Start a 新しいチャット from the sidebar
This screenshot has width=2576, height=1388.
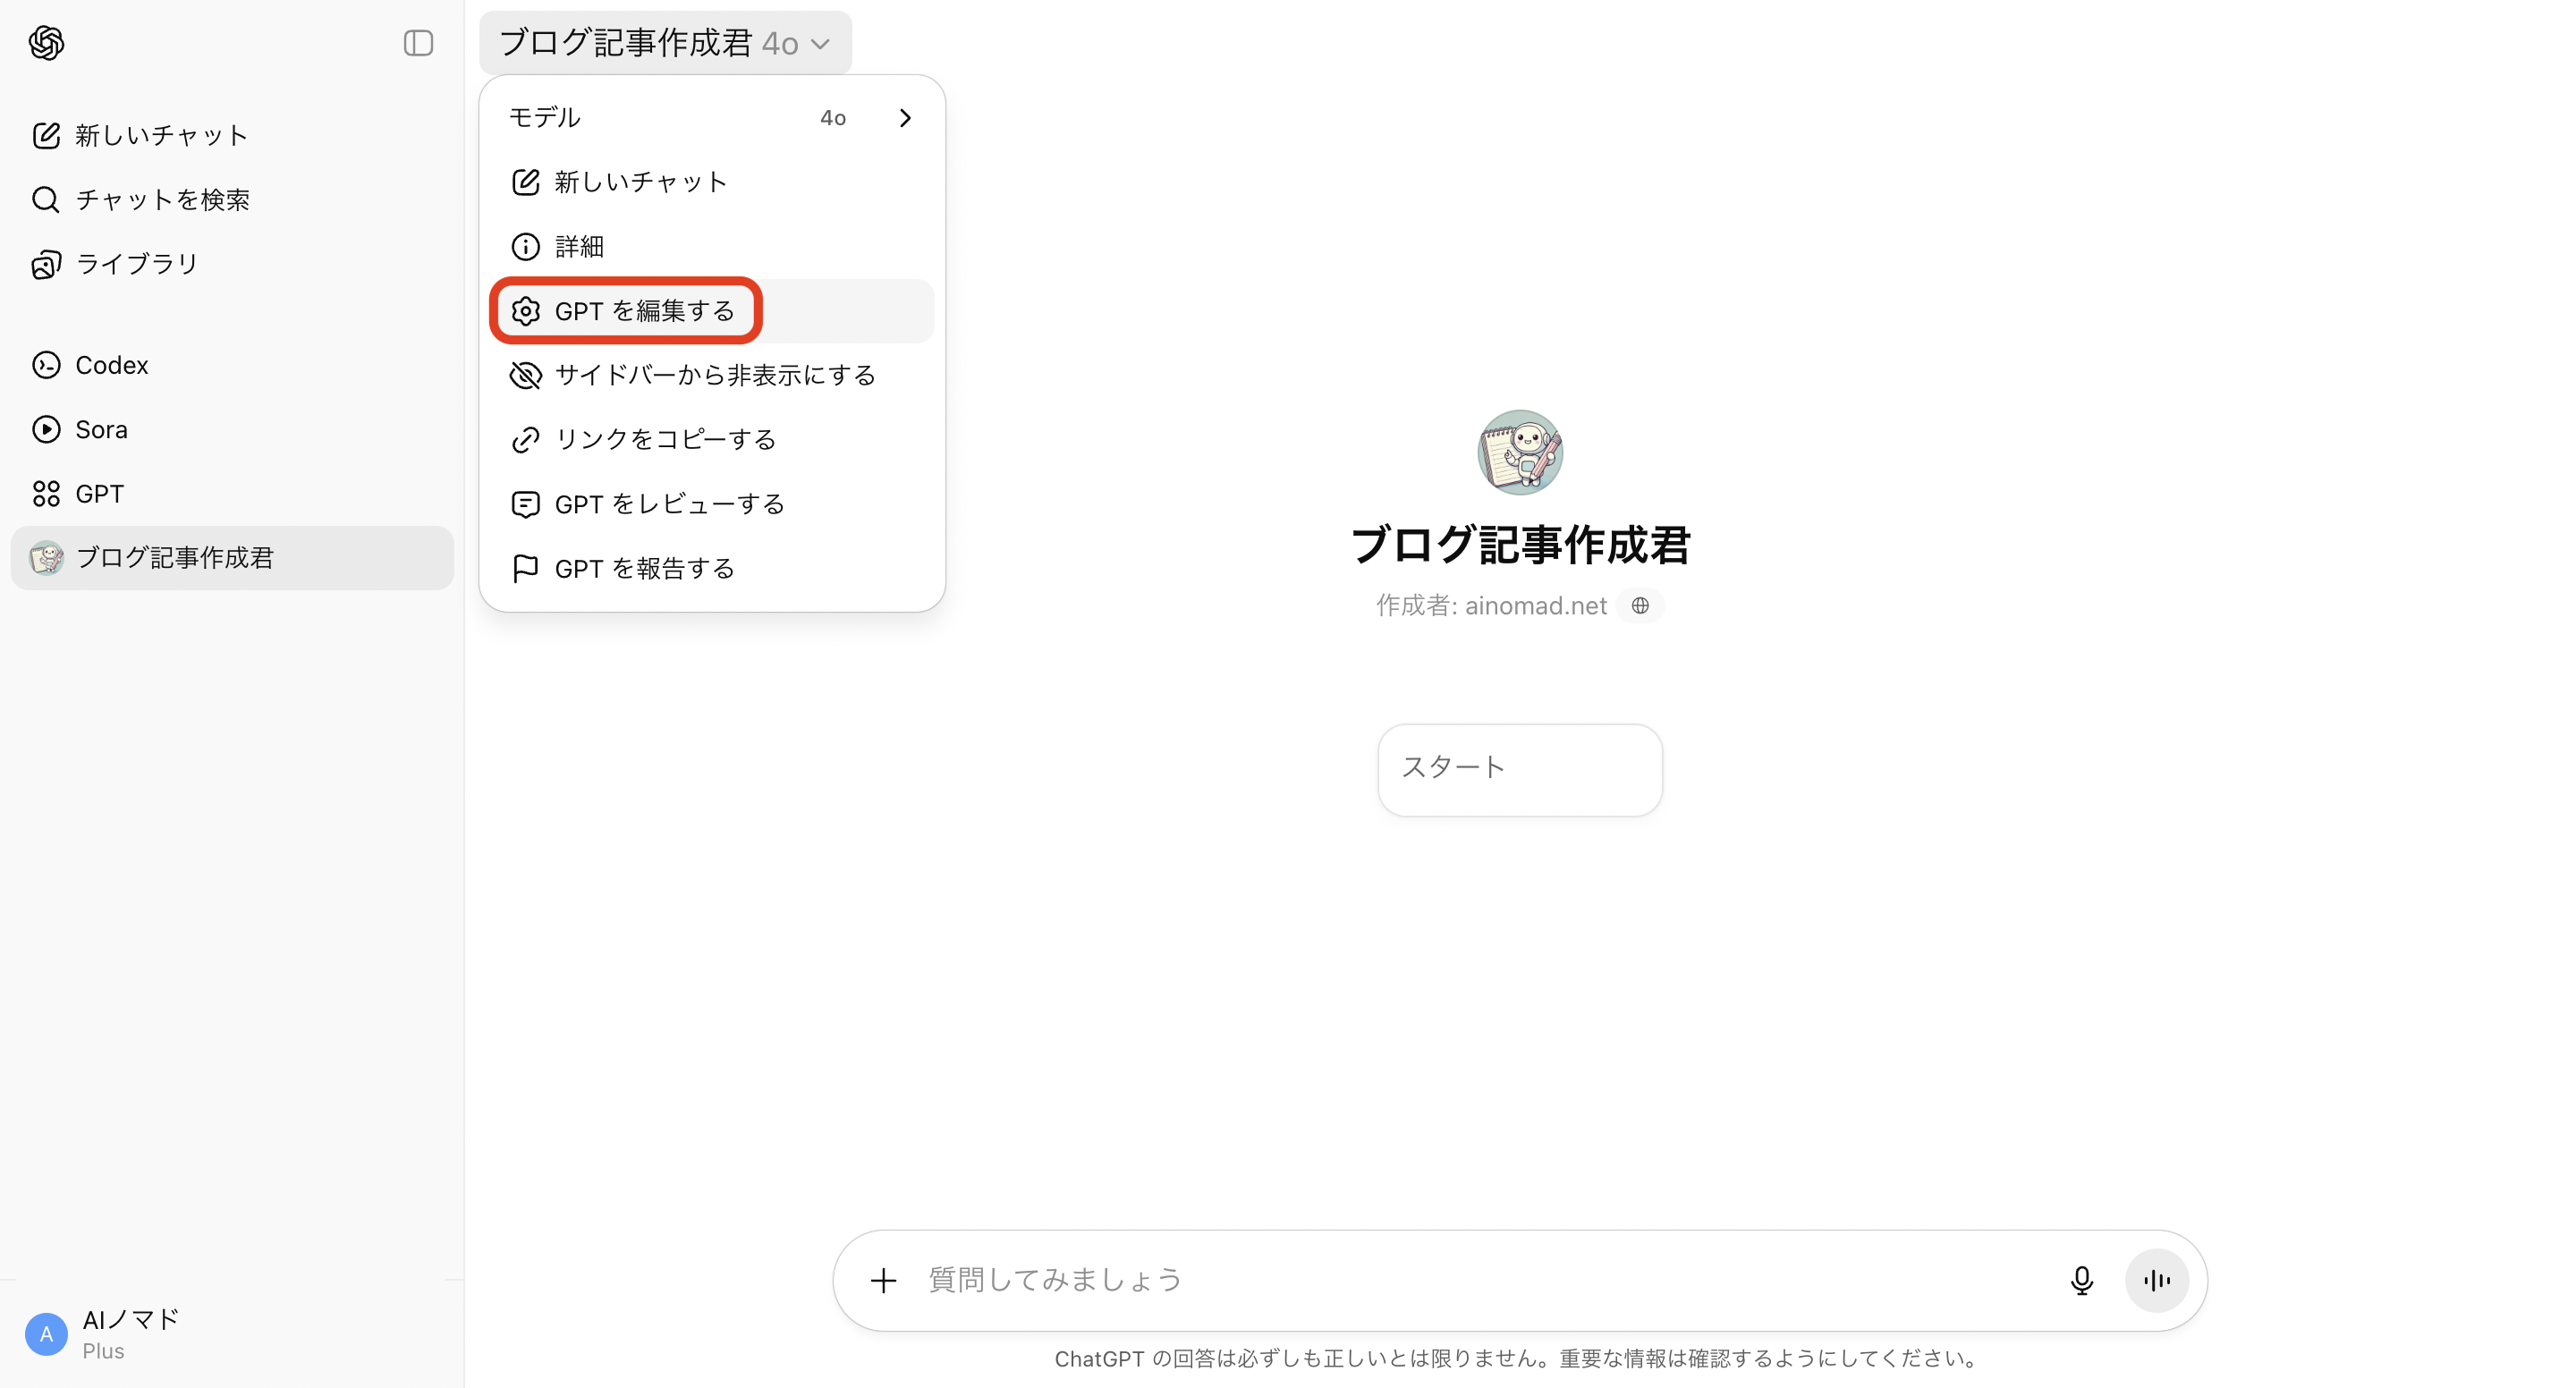(232, 135)
